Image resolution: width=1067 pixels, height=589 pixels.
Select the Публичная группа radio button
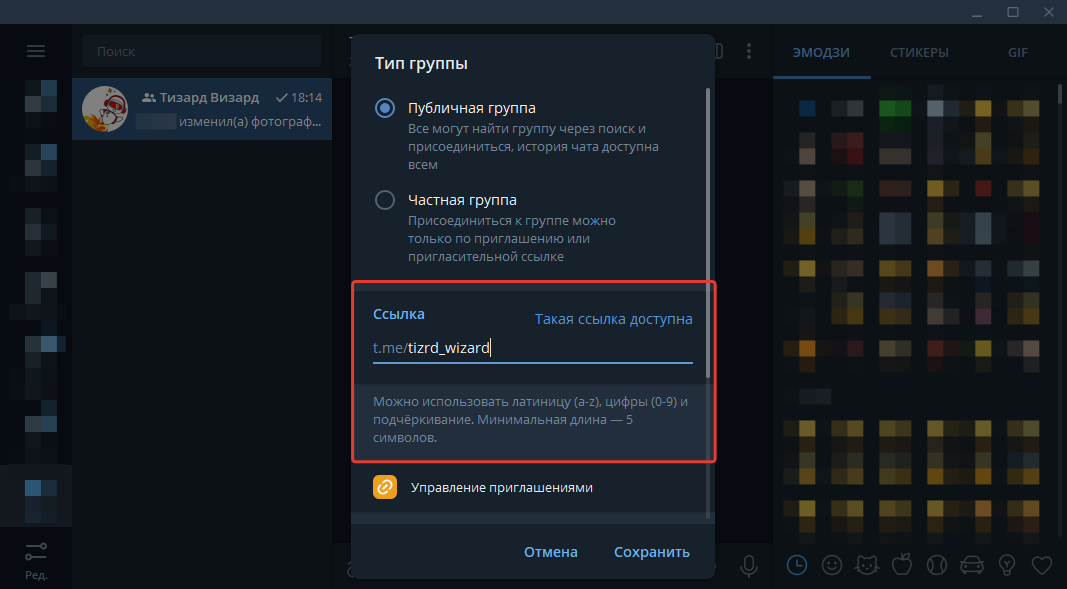coord(385,108)
